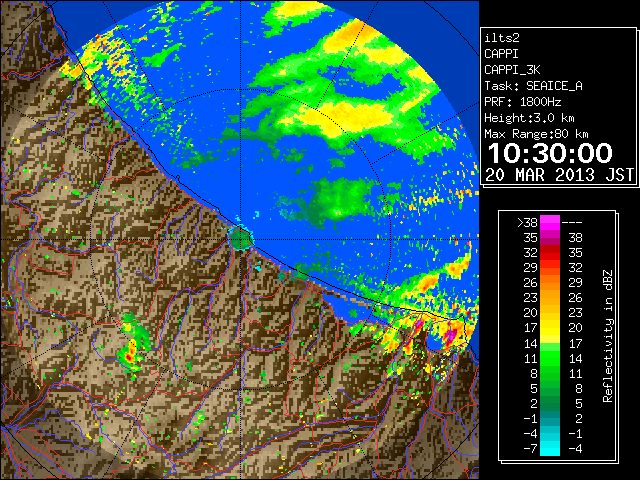Screen dimensions: 640x480
Task: Click the '-7' legend label
Action: tap(530, 448)
